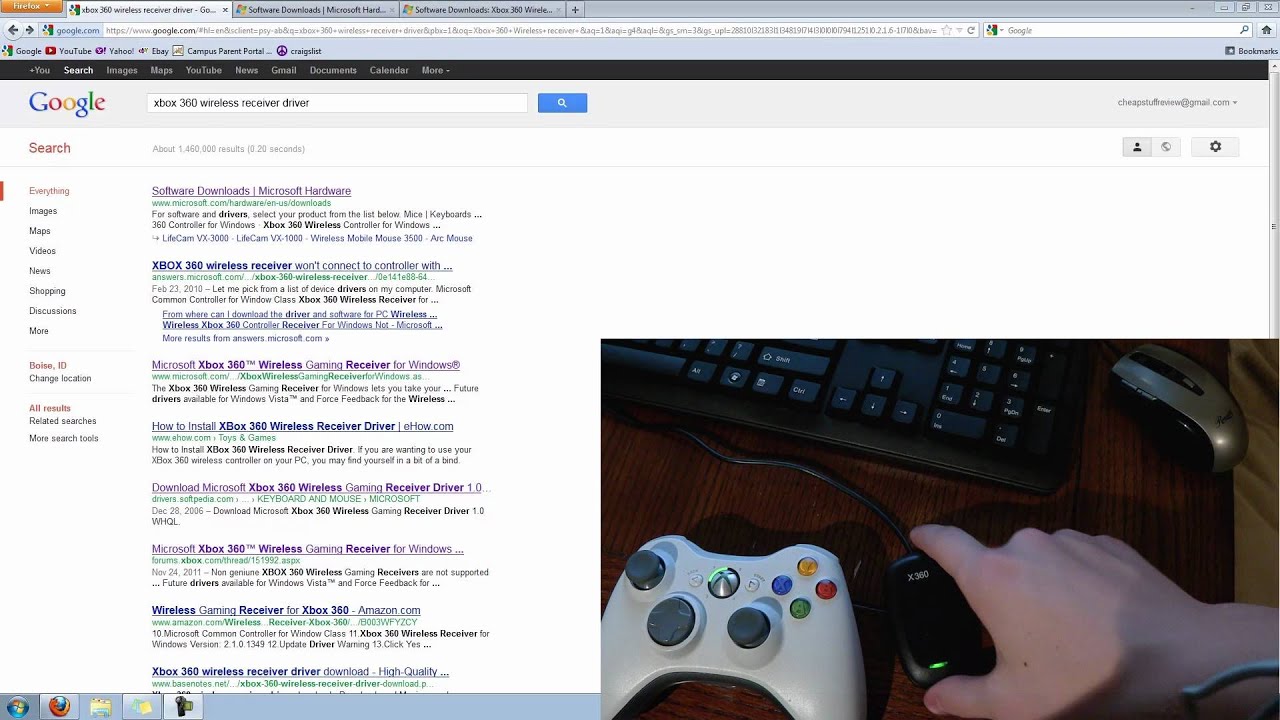Image resolution: width=1280 pixels, height=720 pixels.
Task: Click the Google logo
Action: (x=67, y=103)
